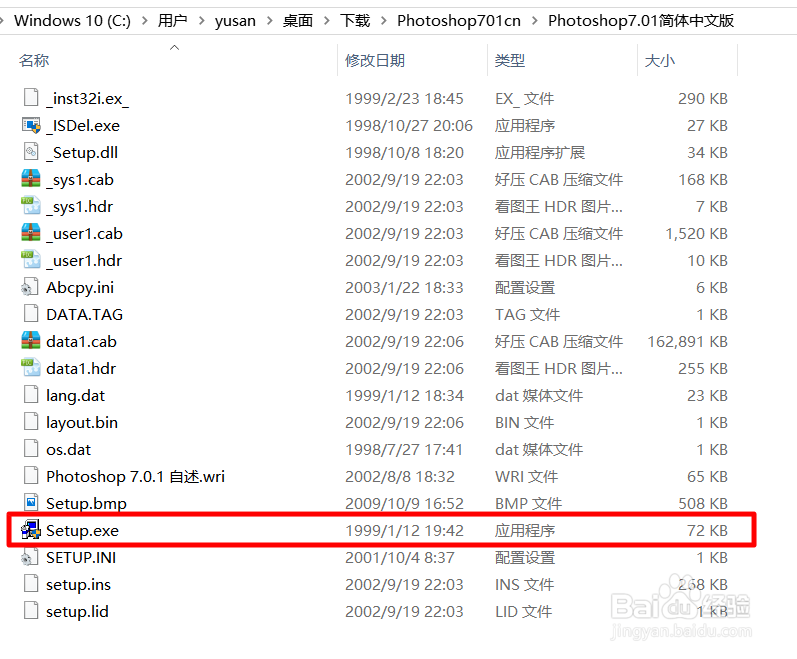Expand the chevron after yusan breadcrumb
The width and height of the screenshot is (797, 659).
tap(270, 21)
